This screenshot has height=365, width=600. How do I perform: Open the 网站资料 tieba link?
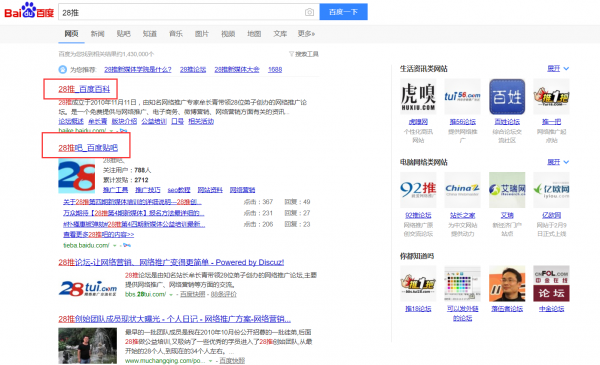[x=210, y=190]
